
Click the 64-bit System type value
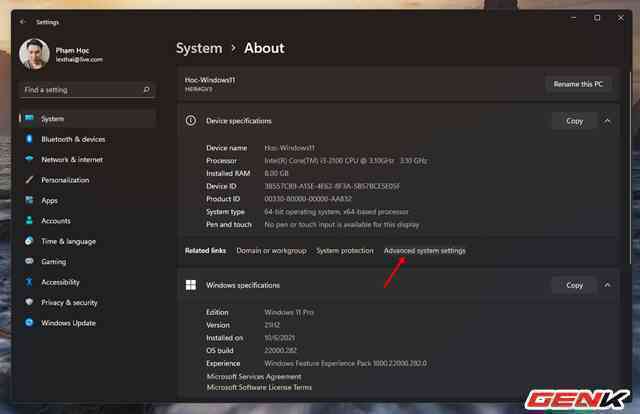[336, 211]
